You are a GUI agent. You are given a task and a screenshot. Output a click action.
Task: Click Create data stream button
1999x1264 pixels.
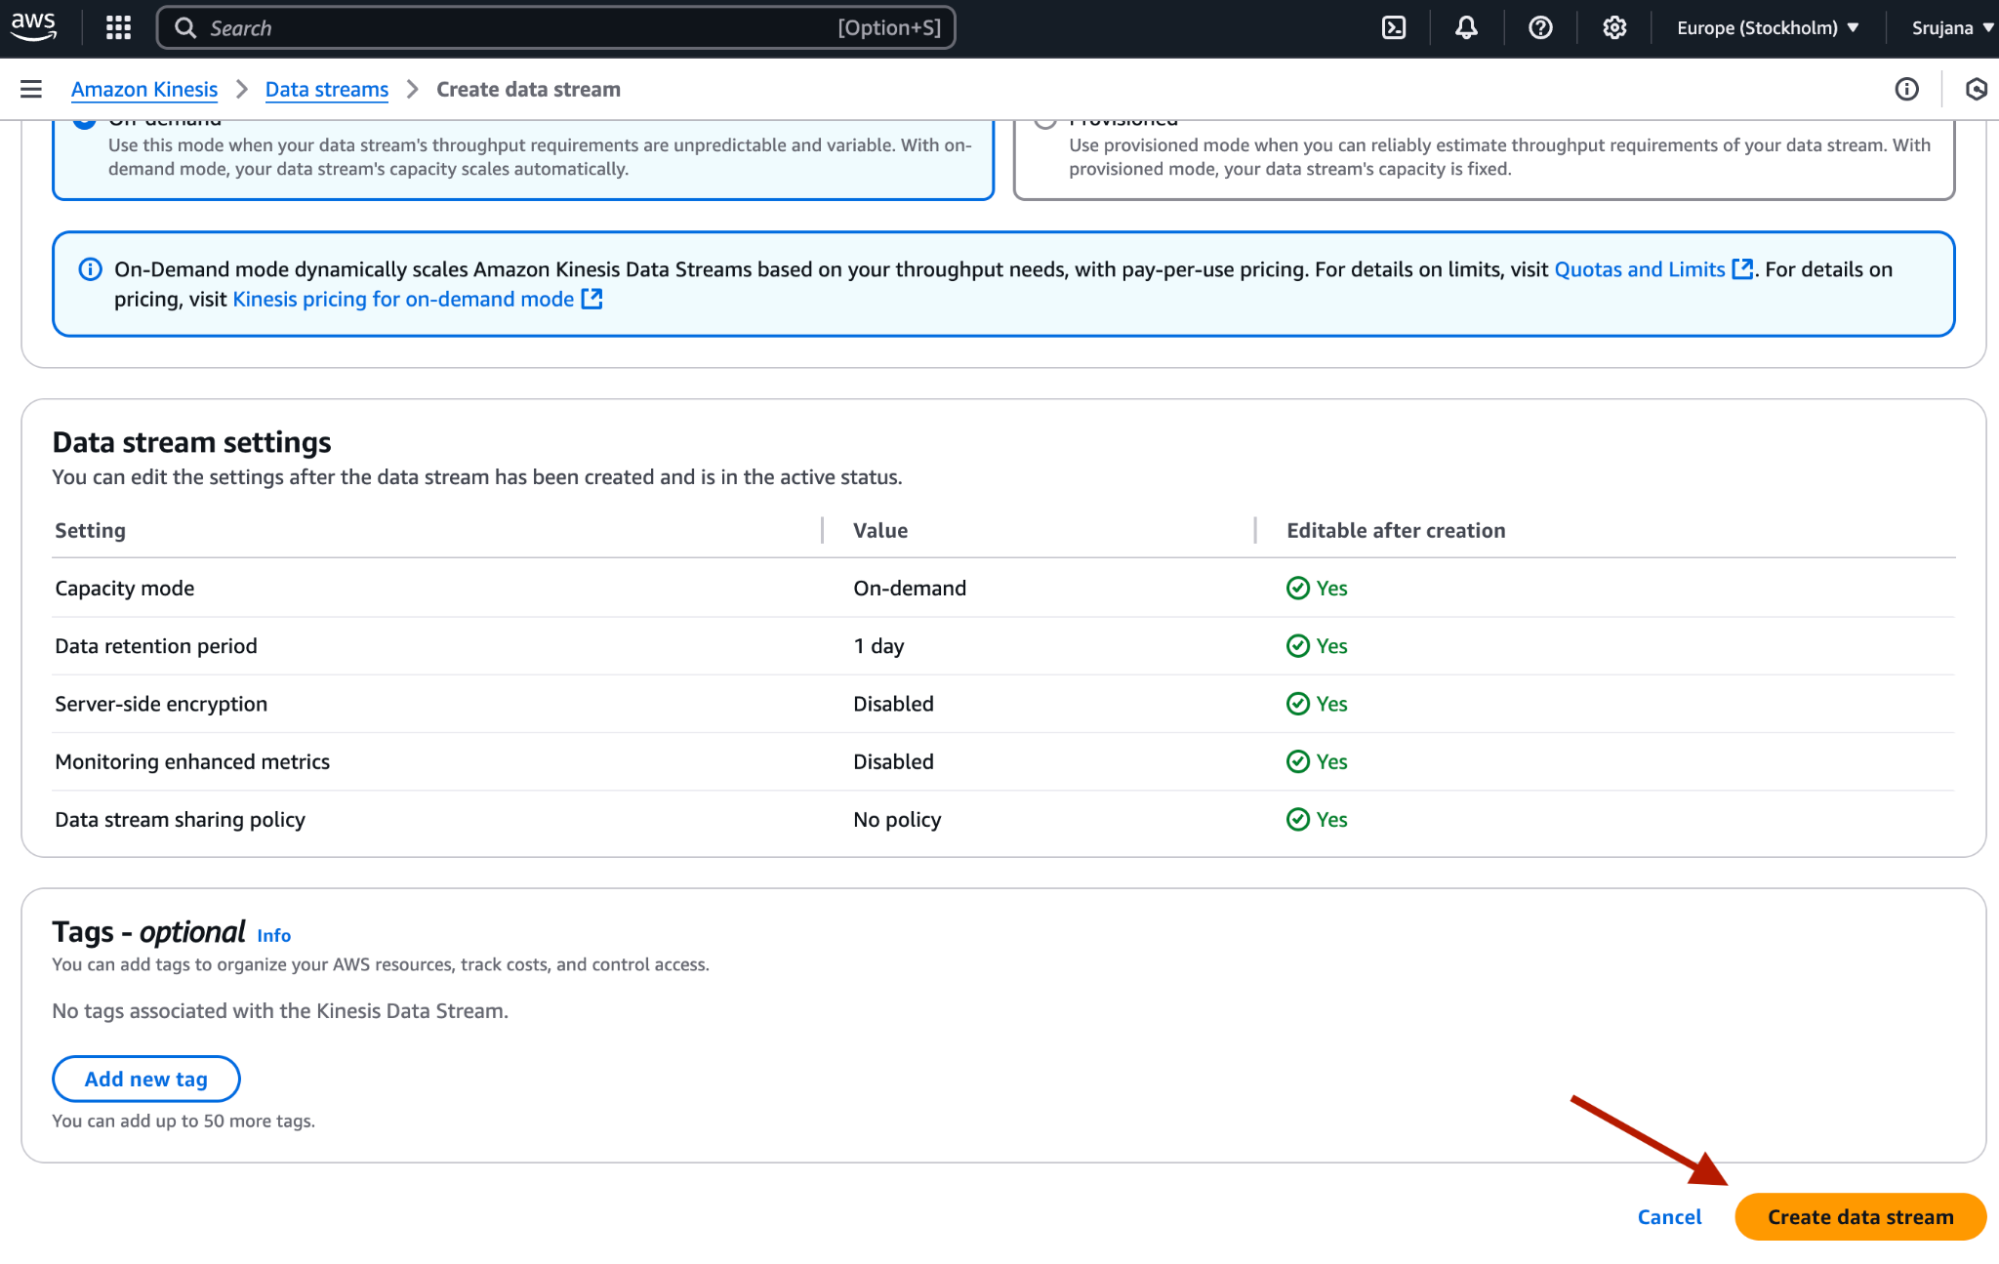point(1860,1217)
